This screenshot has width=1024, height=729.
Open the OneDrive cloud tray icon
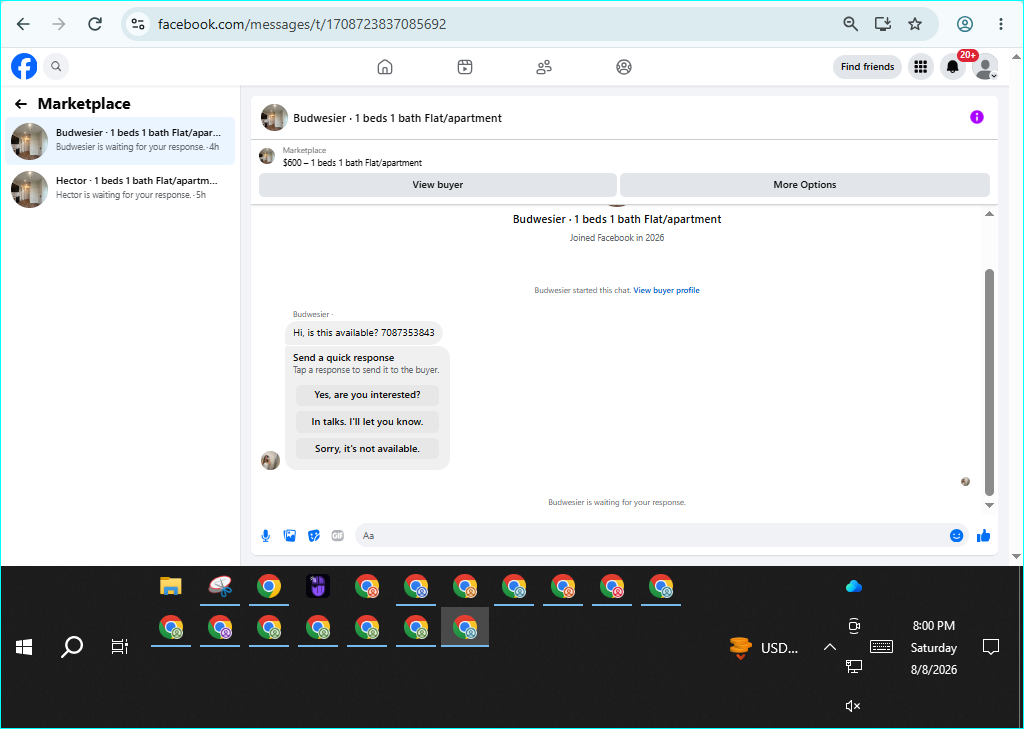click(x=854, y=586)
